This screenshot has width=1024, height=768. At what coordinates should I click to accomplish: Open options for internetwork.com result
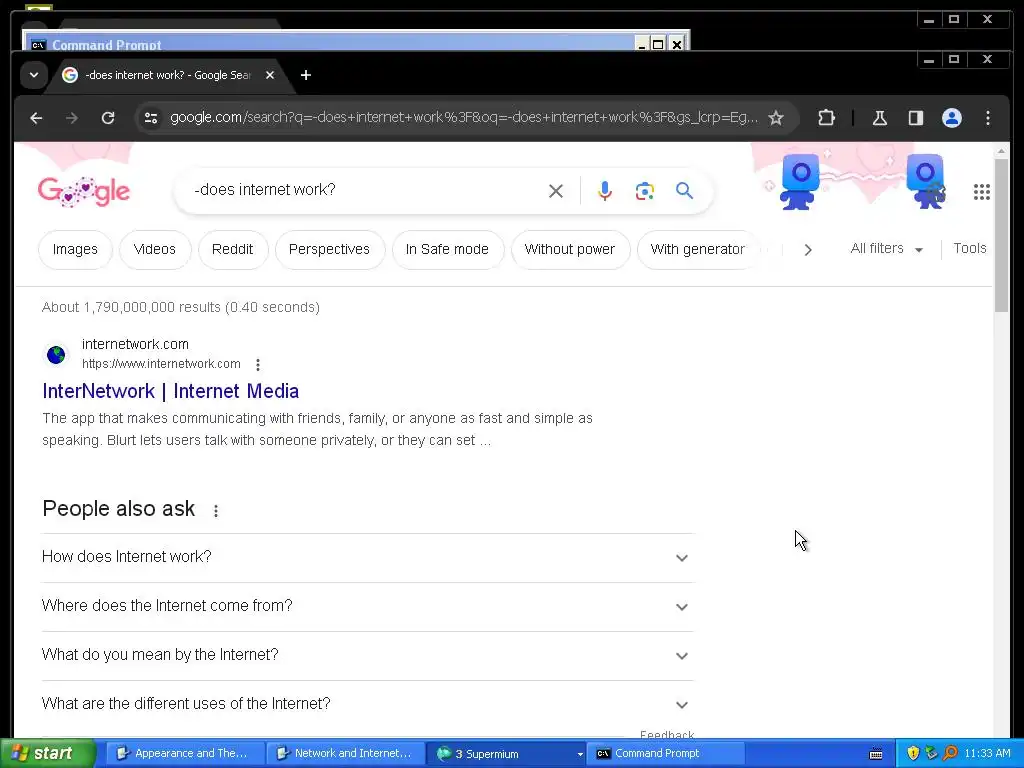pos(258,364)
